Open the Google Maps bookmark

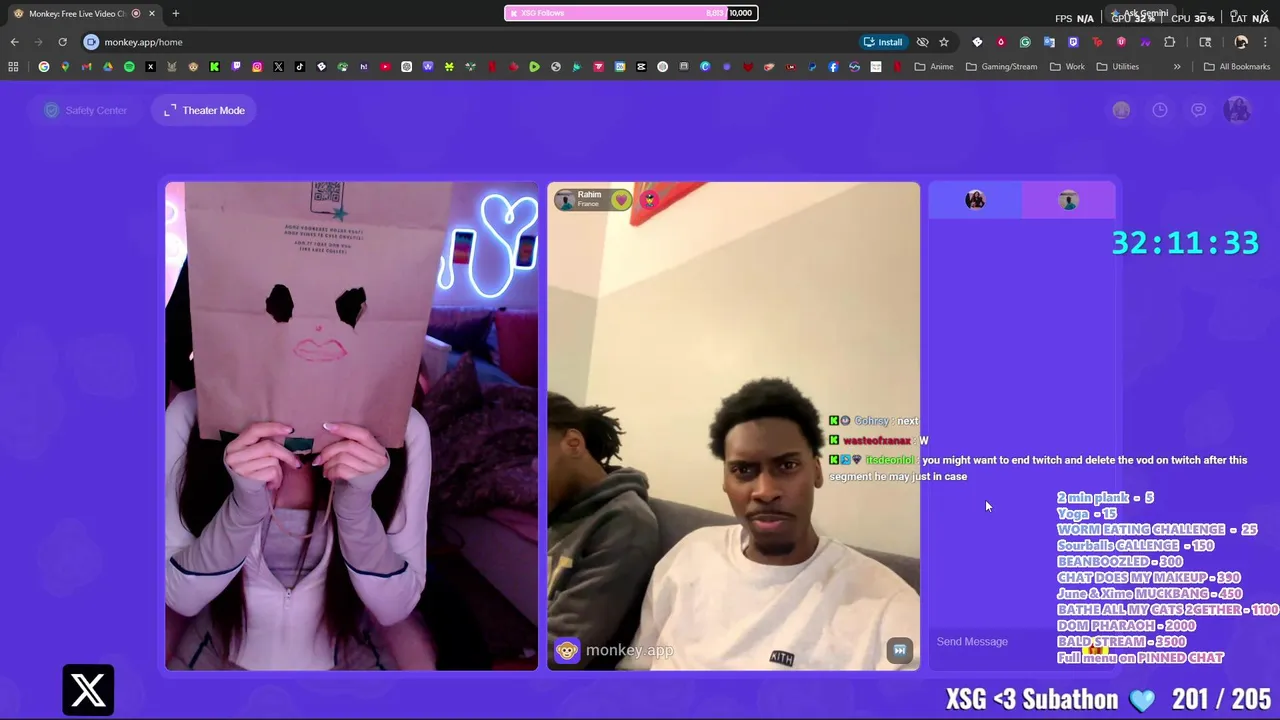pos(65,67)
